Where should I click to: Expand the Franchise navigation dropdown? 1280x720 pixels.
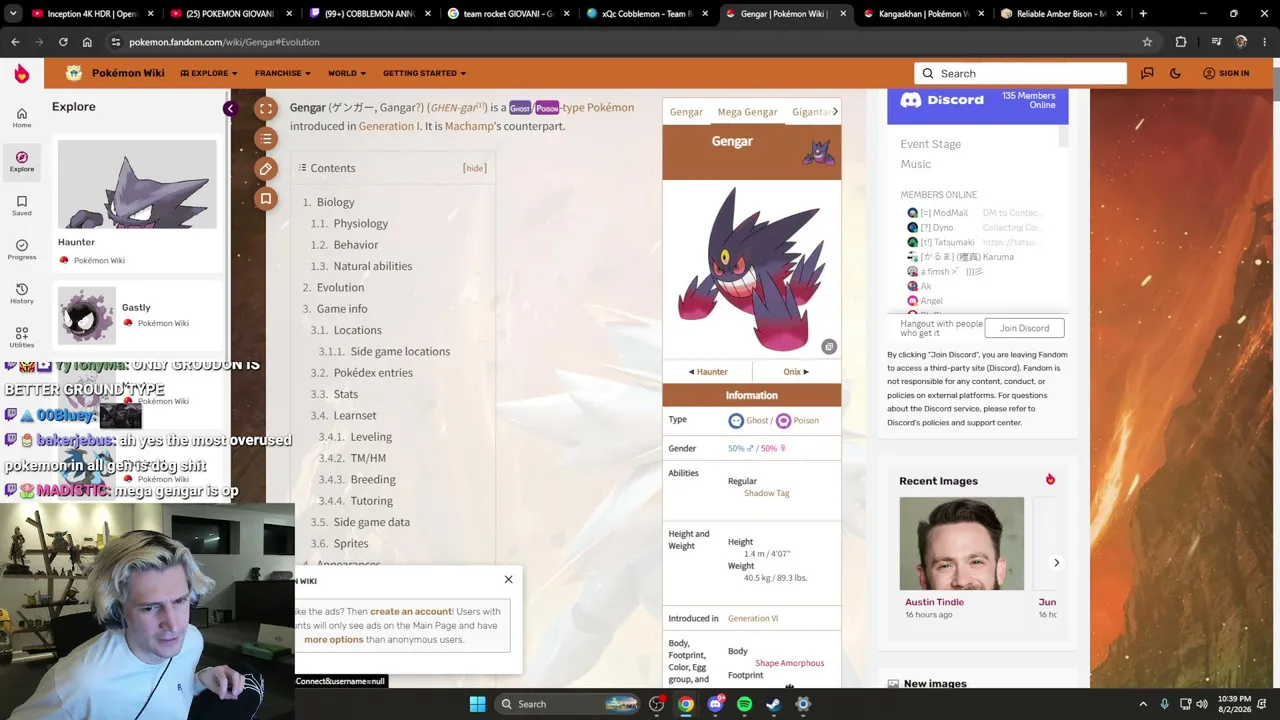pyautogui.click(x=283, y=73)
